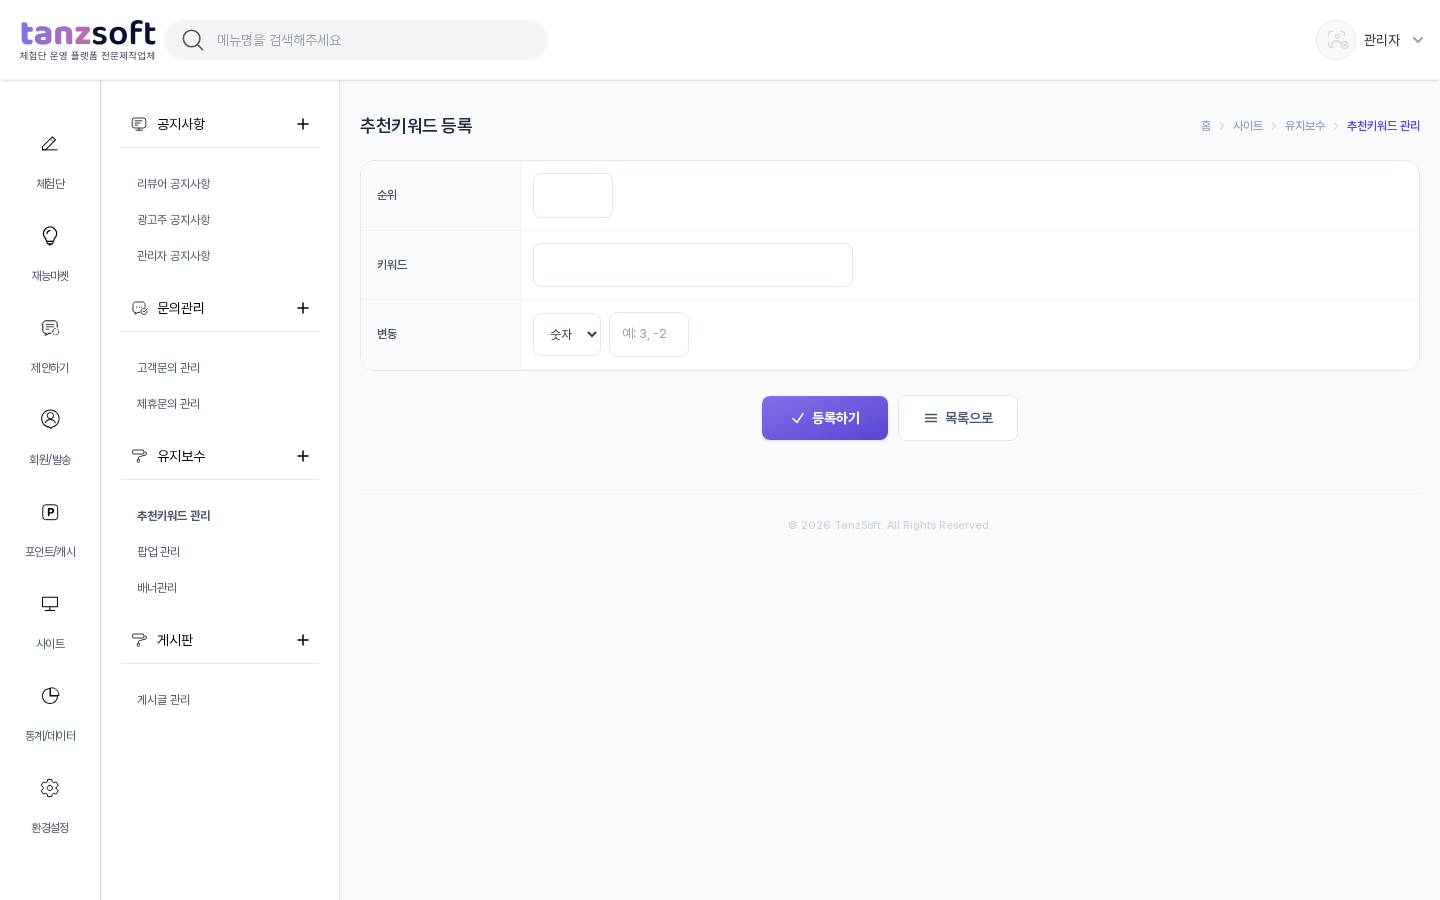The width and height of the screenshot is (1440, 900).
Task: Open the 통계/데이터 pie chart icon
Action: click(50, 696)
